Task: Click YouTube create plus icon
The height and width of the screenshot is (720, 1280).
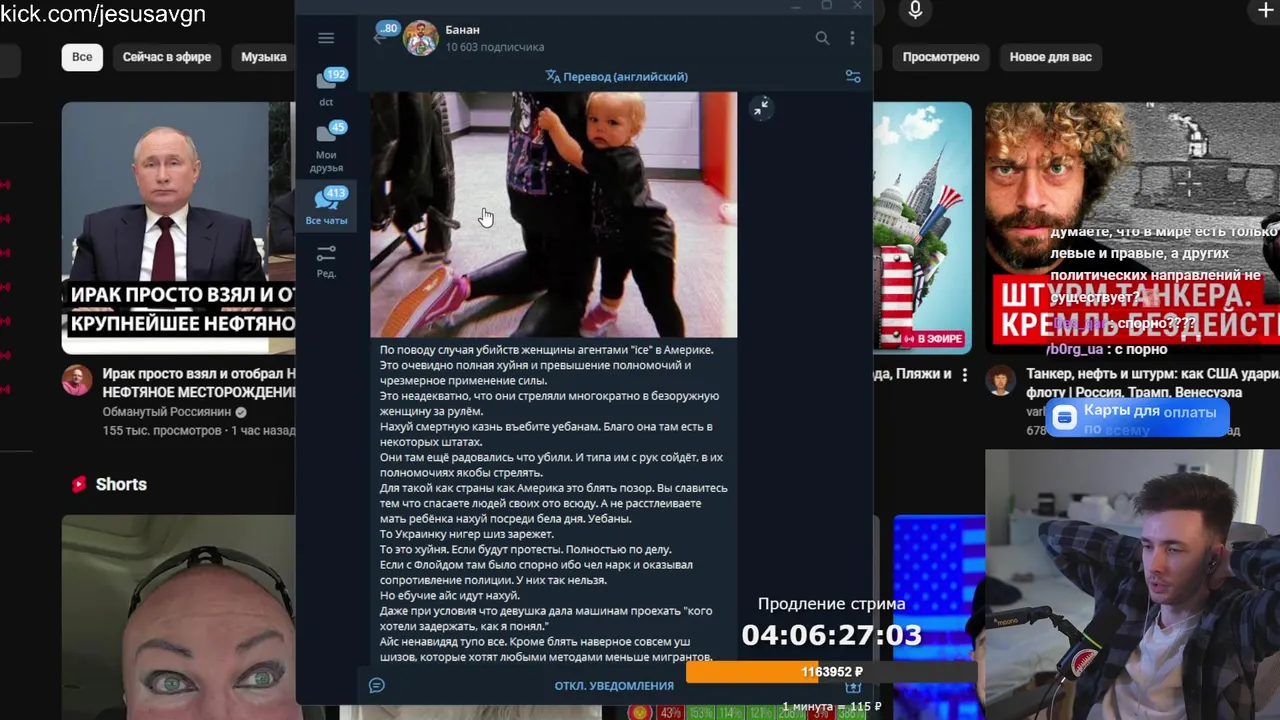Action: [1266, 10]
